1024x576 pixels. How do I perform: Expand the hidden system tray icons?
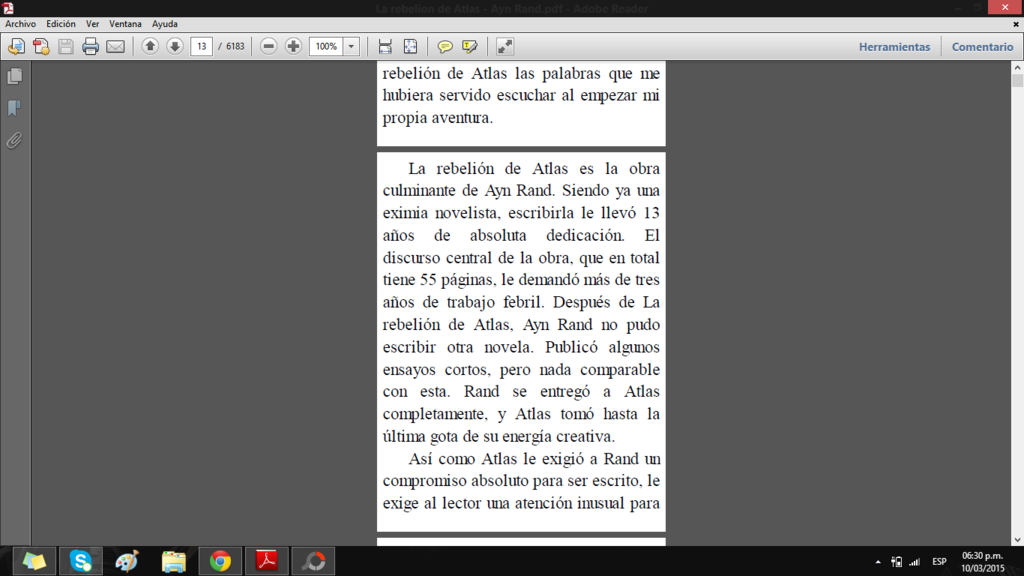(878, 562)
